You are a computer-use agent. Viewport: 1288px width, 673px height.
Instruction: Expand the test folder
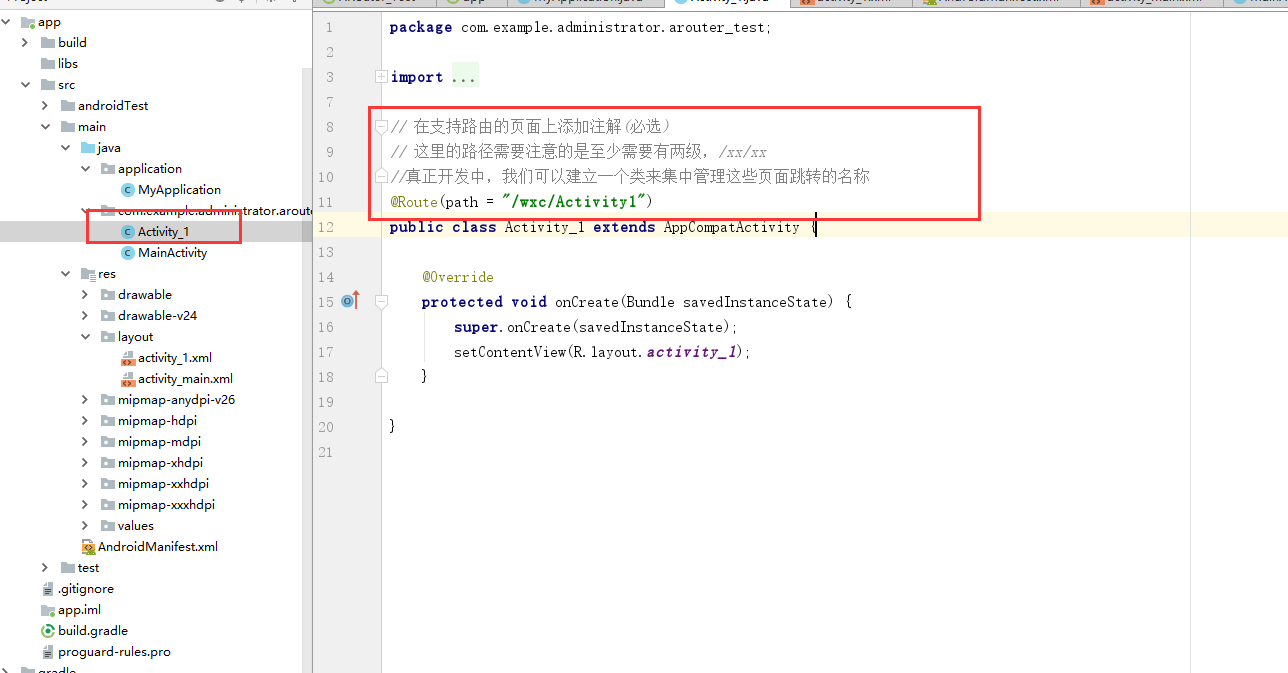45,568
